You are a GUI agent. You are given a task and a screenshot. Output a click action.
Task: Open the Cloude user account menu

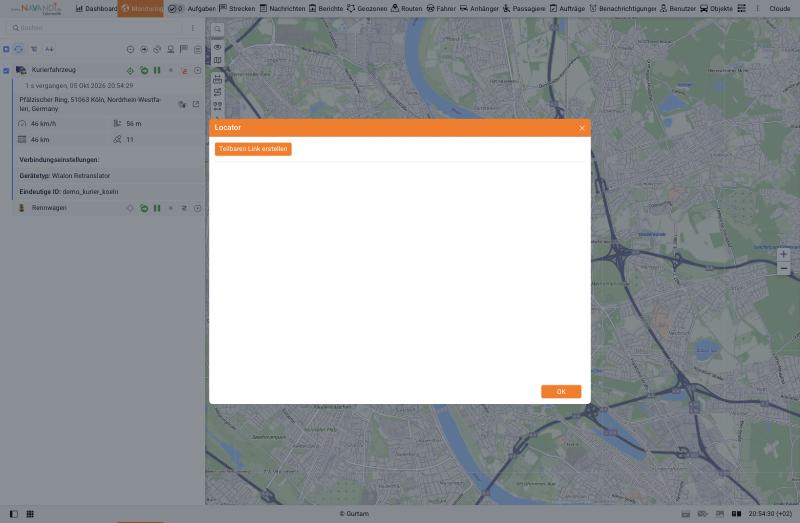click(x=779, y=9)
